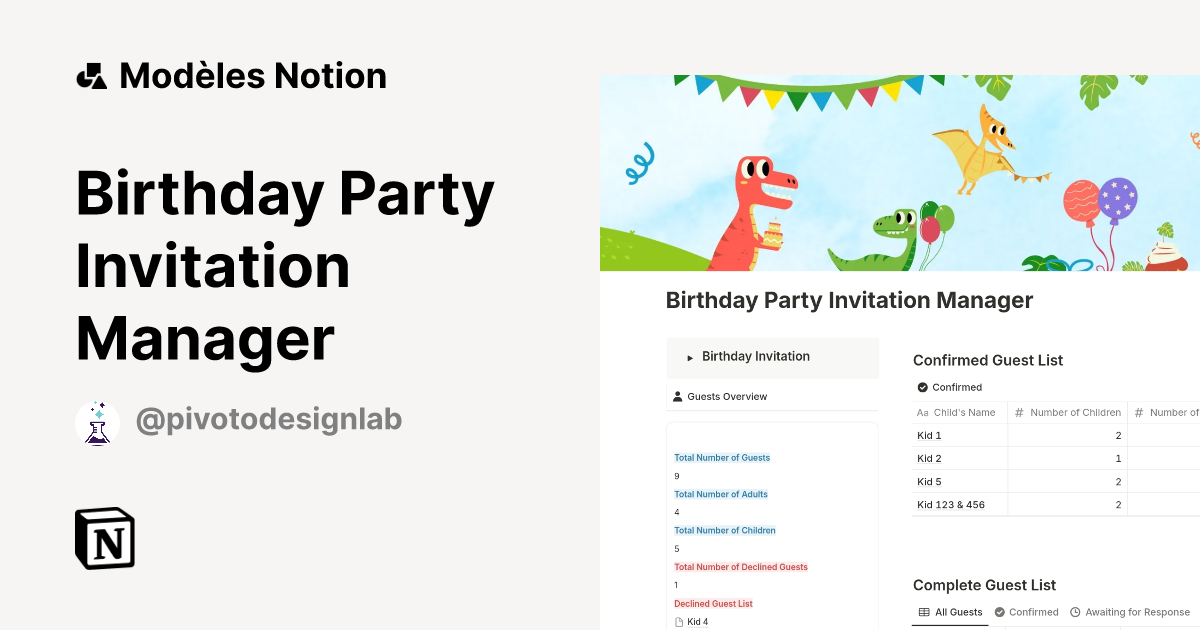Click the Guests Overview person icon

click(677, 396)
